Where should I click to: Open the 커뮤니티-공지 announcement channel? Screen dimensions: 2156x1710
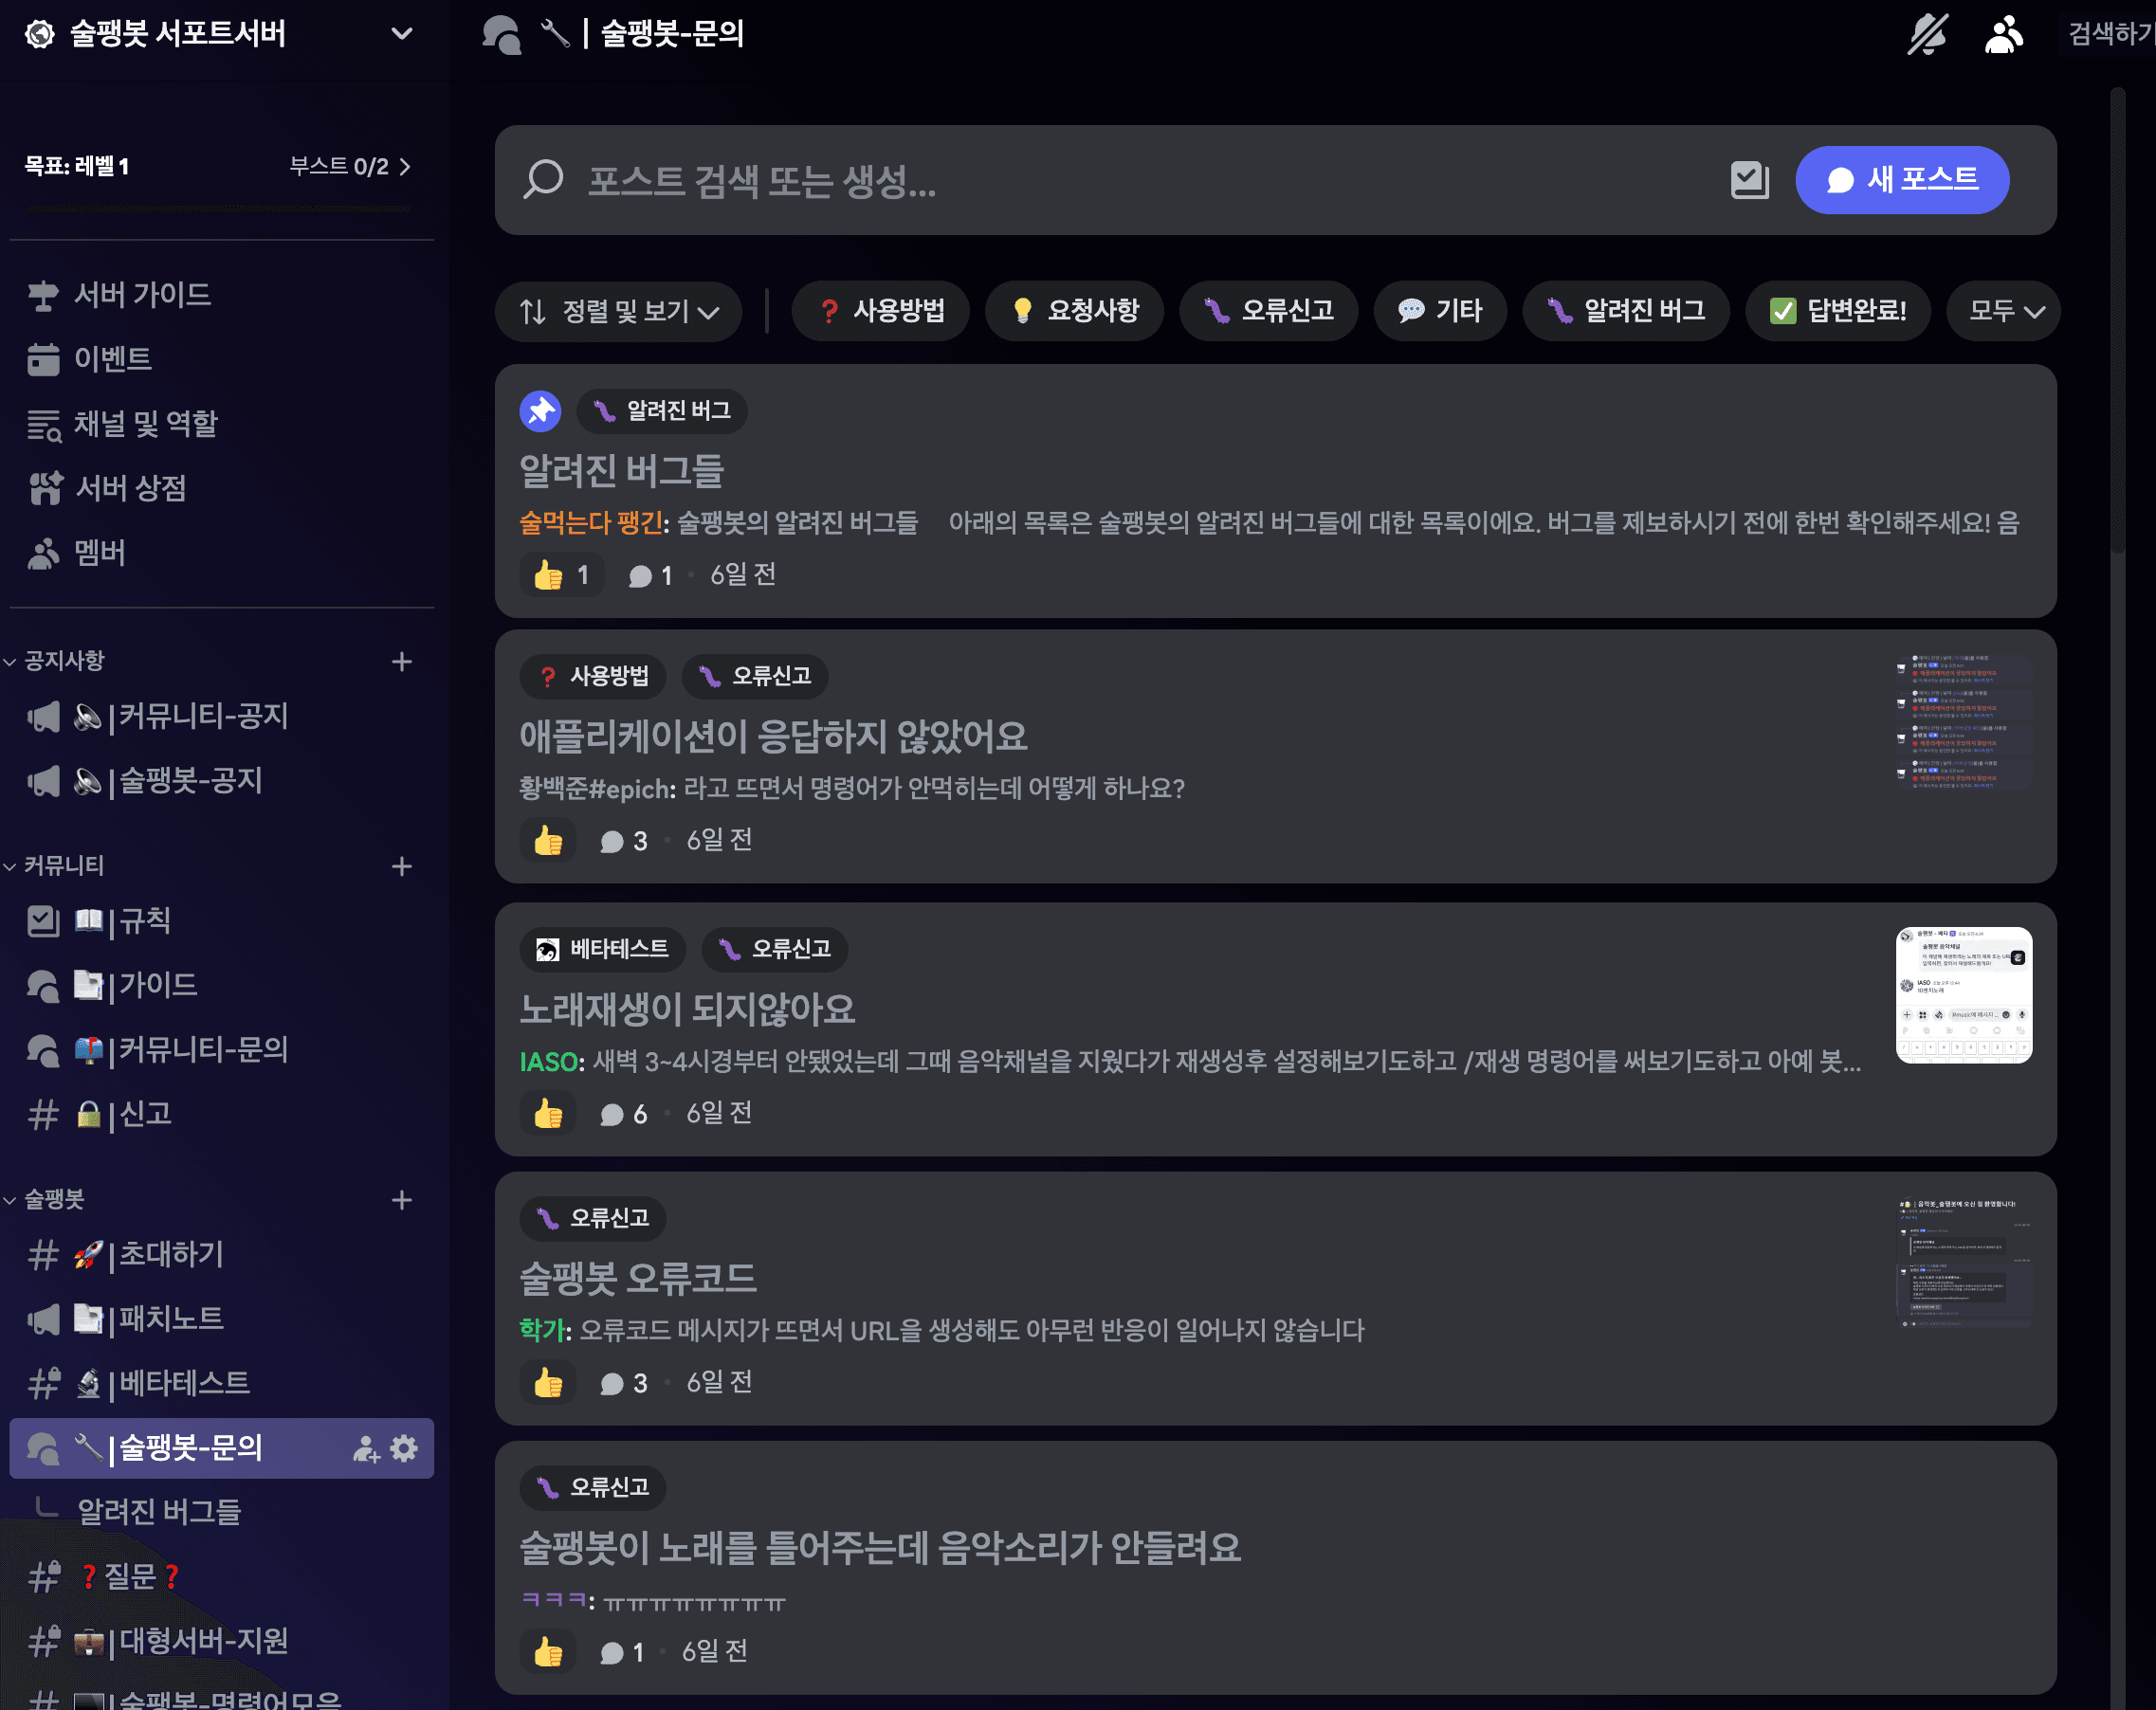[220, 716]
